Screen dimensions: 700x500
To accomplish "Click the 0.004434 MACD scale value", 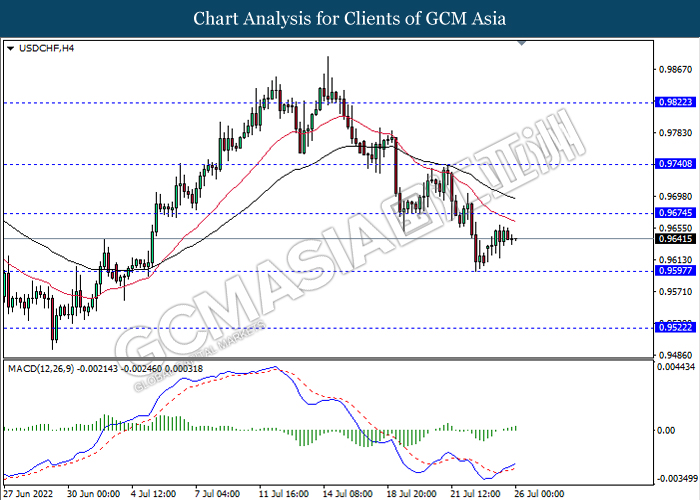I will tap(677, 367).
